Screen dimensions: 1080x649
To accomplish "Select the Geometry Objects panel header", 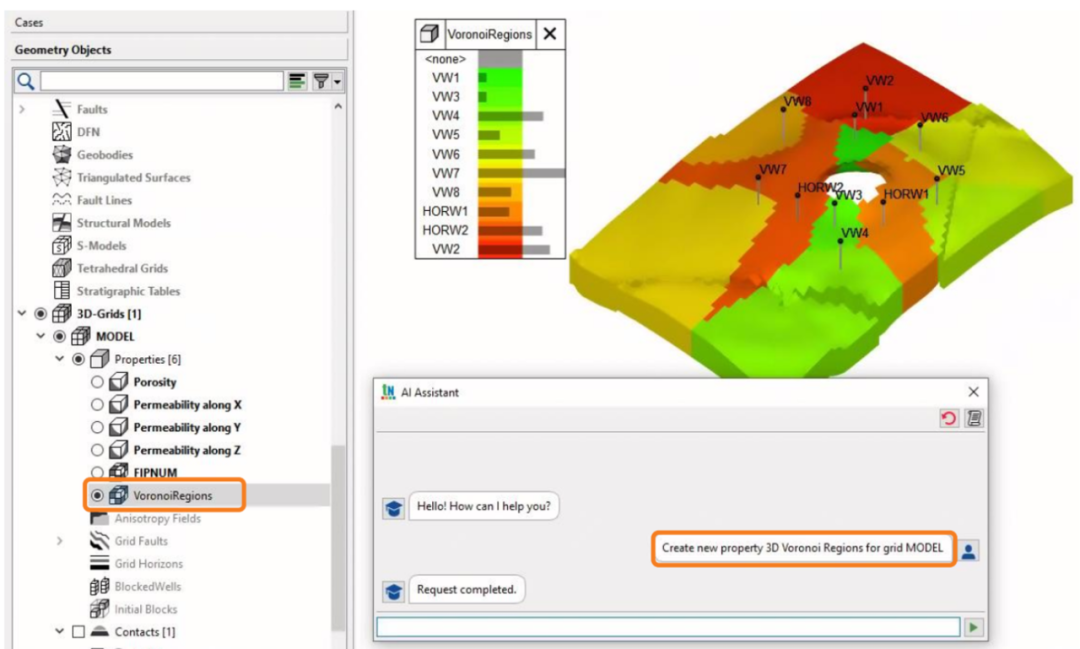I will coord(63,50).
